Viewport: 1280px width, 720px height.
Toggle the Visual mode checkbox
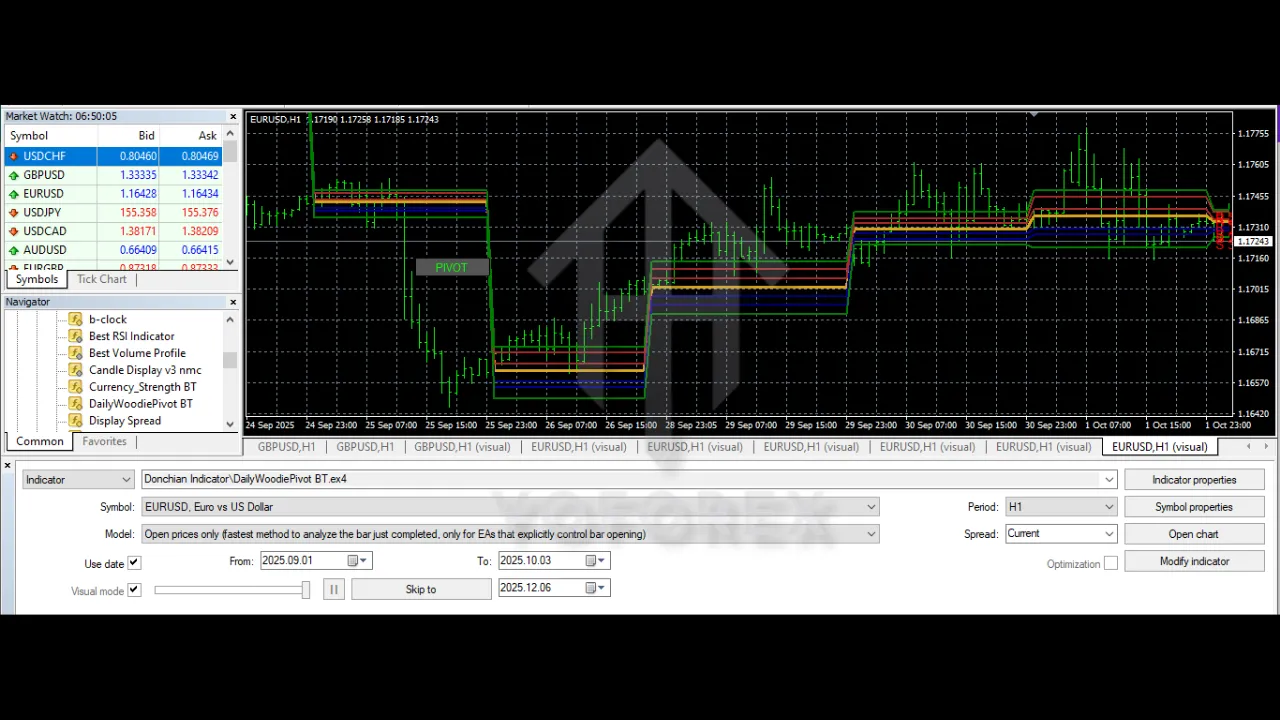134,590
